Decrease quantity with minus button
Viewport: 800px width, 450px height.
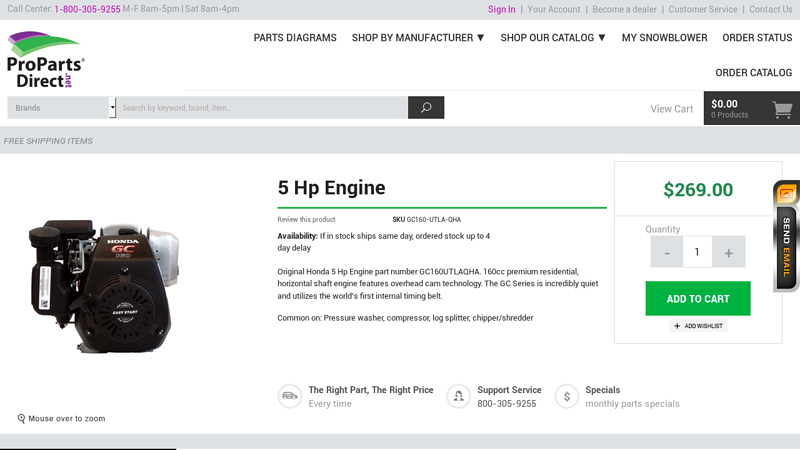666,252
